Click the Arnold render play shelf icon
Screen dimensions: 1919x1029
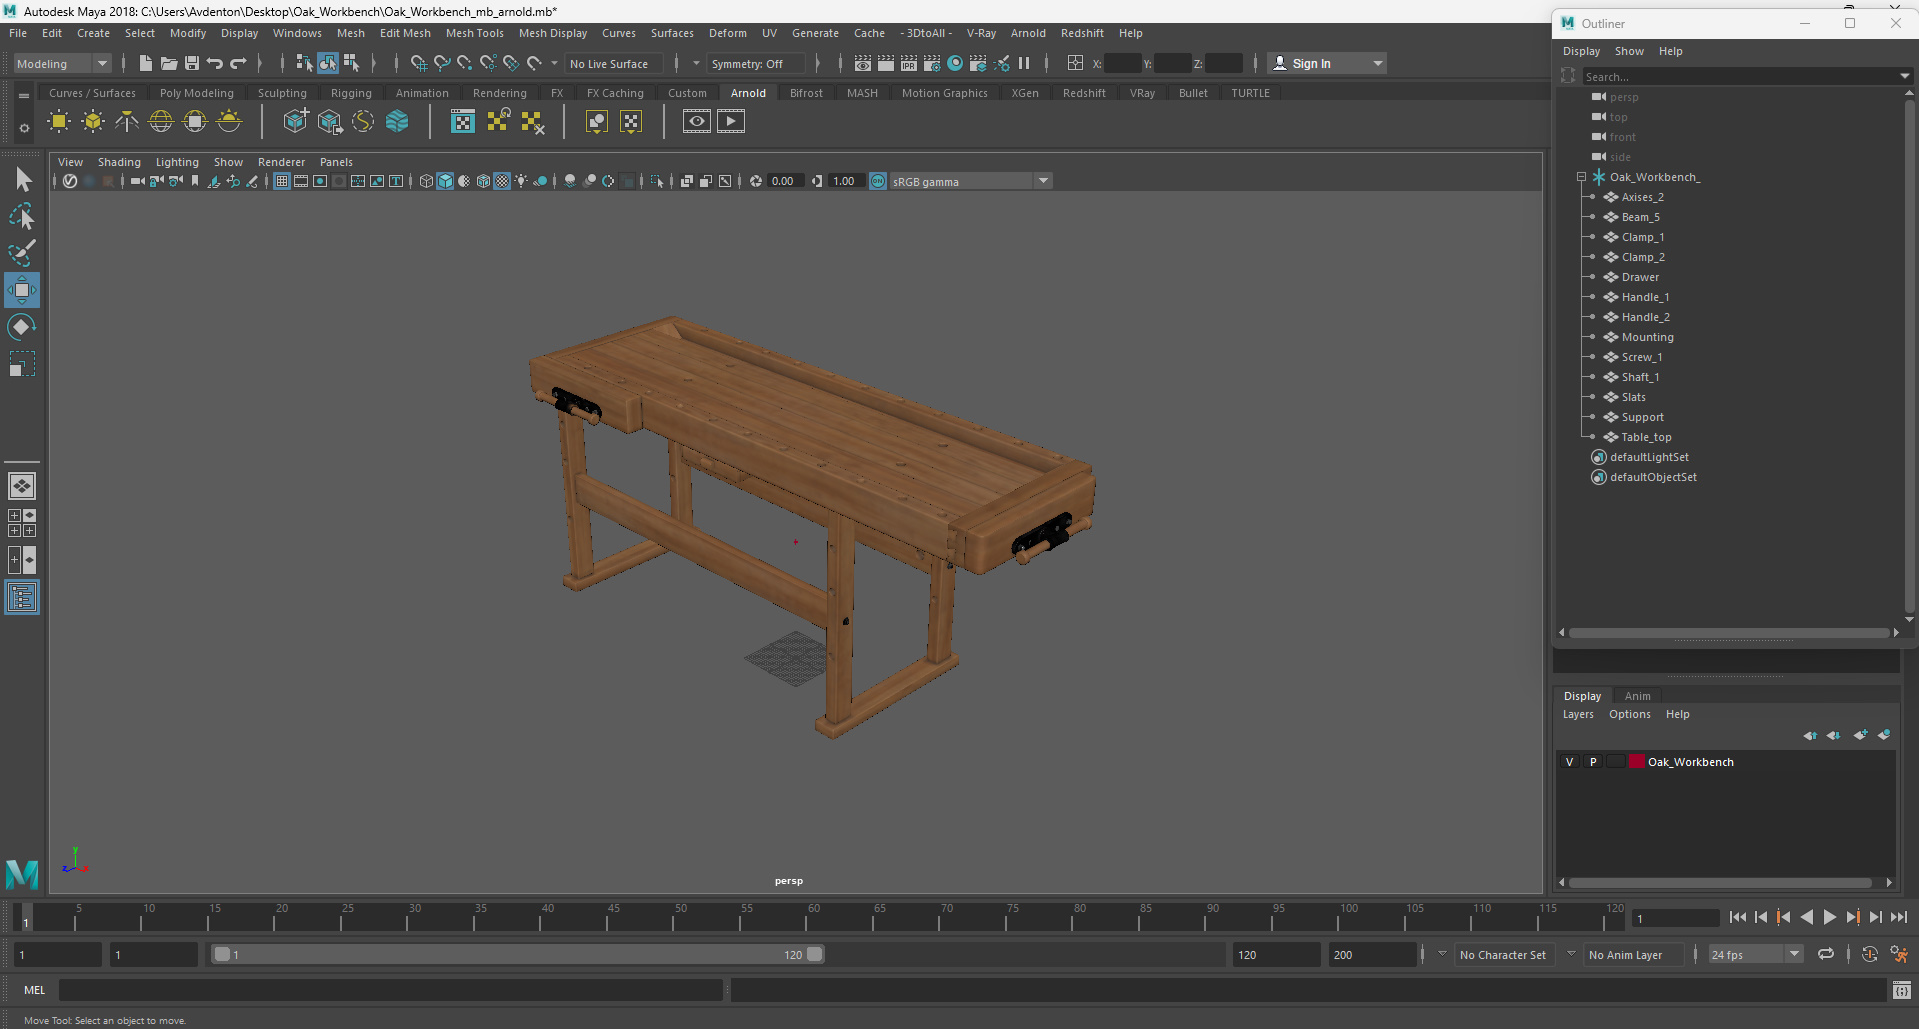[731, 122]
